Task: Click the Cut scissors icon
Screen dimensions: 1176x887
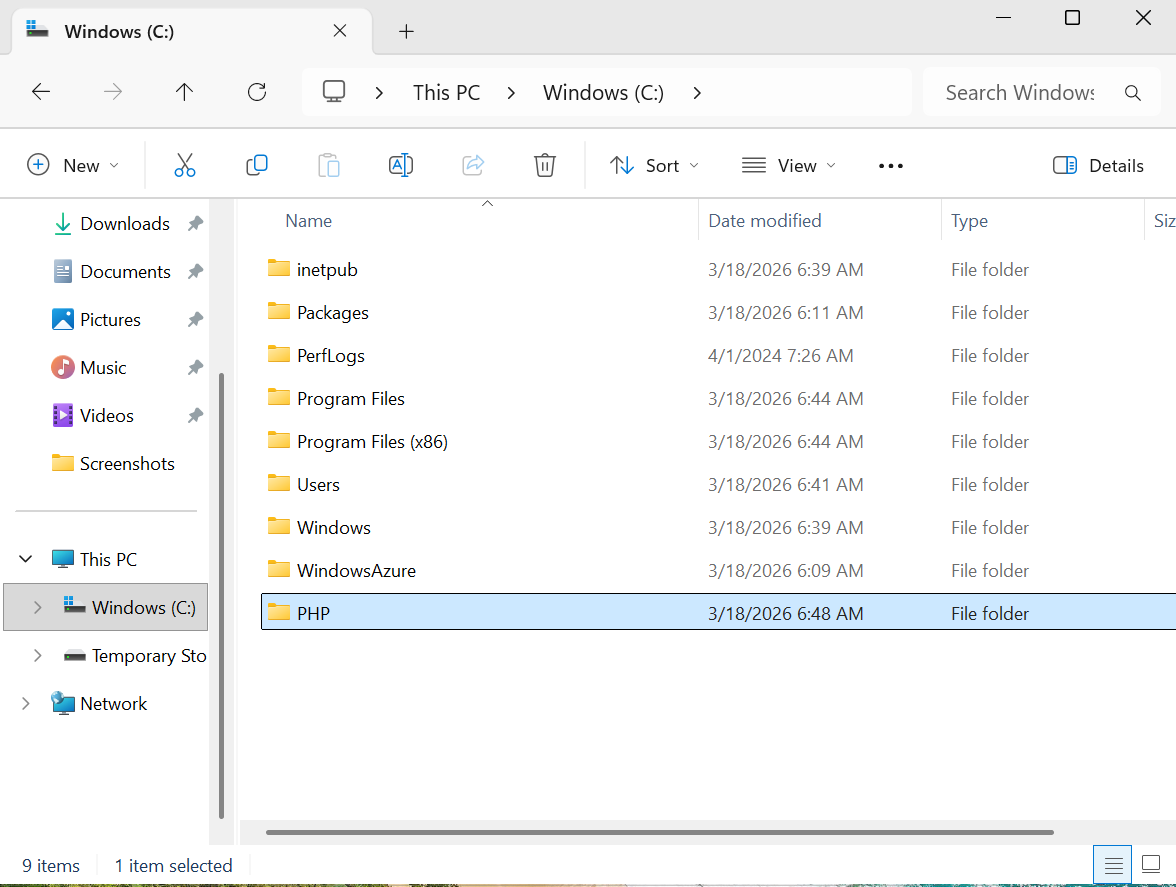Action: (x=184, y=165)
